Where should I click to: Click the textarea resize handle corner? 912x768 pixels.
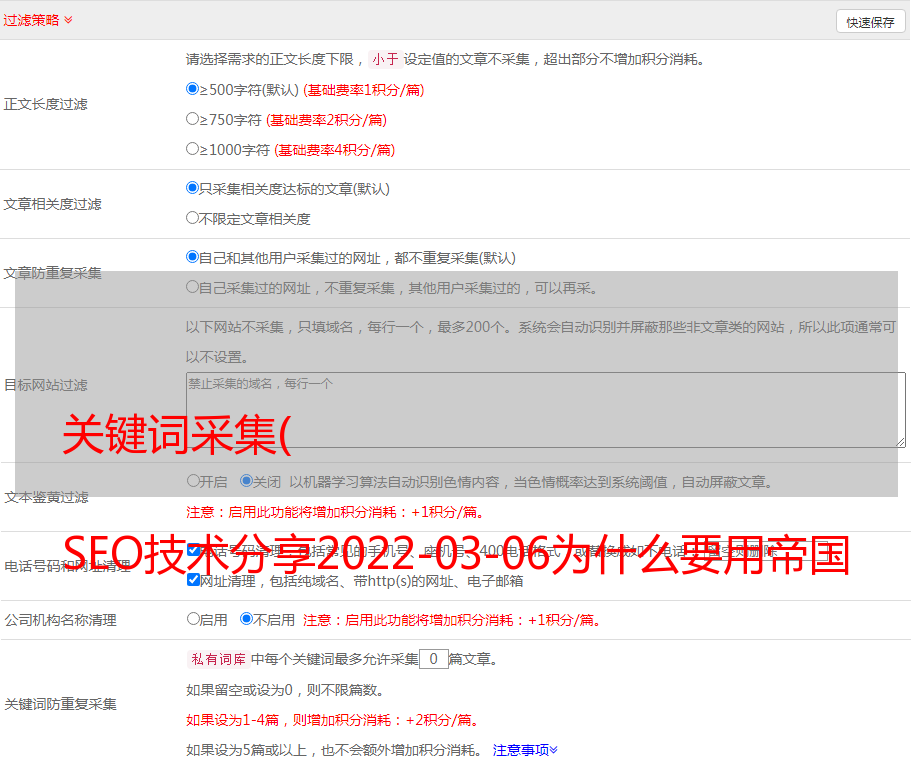[900, 443]
